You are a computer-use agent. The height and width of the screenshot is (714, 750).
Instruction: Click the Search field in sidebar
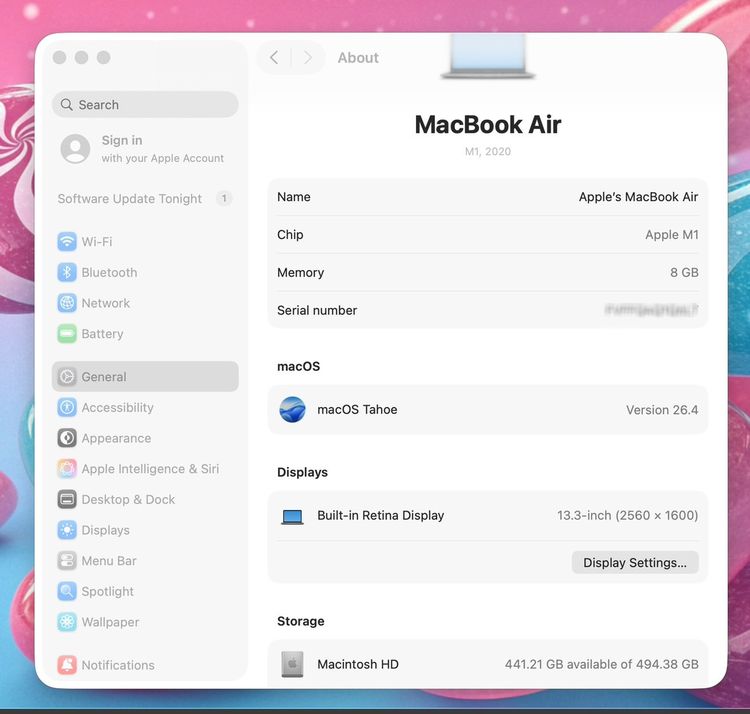[x=145, y=104]
